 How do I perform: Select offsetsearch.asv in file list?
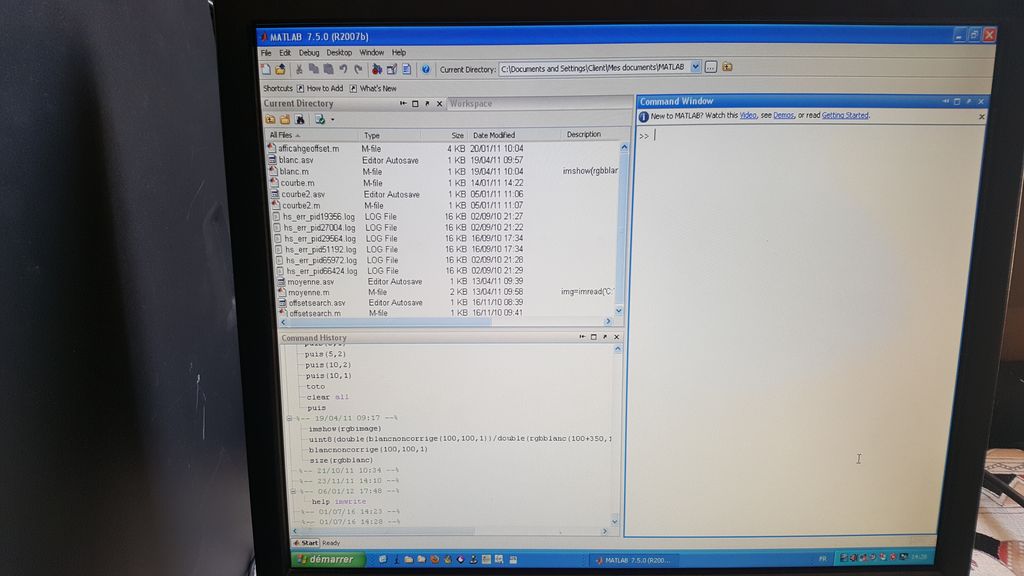(x=317, y=303)
